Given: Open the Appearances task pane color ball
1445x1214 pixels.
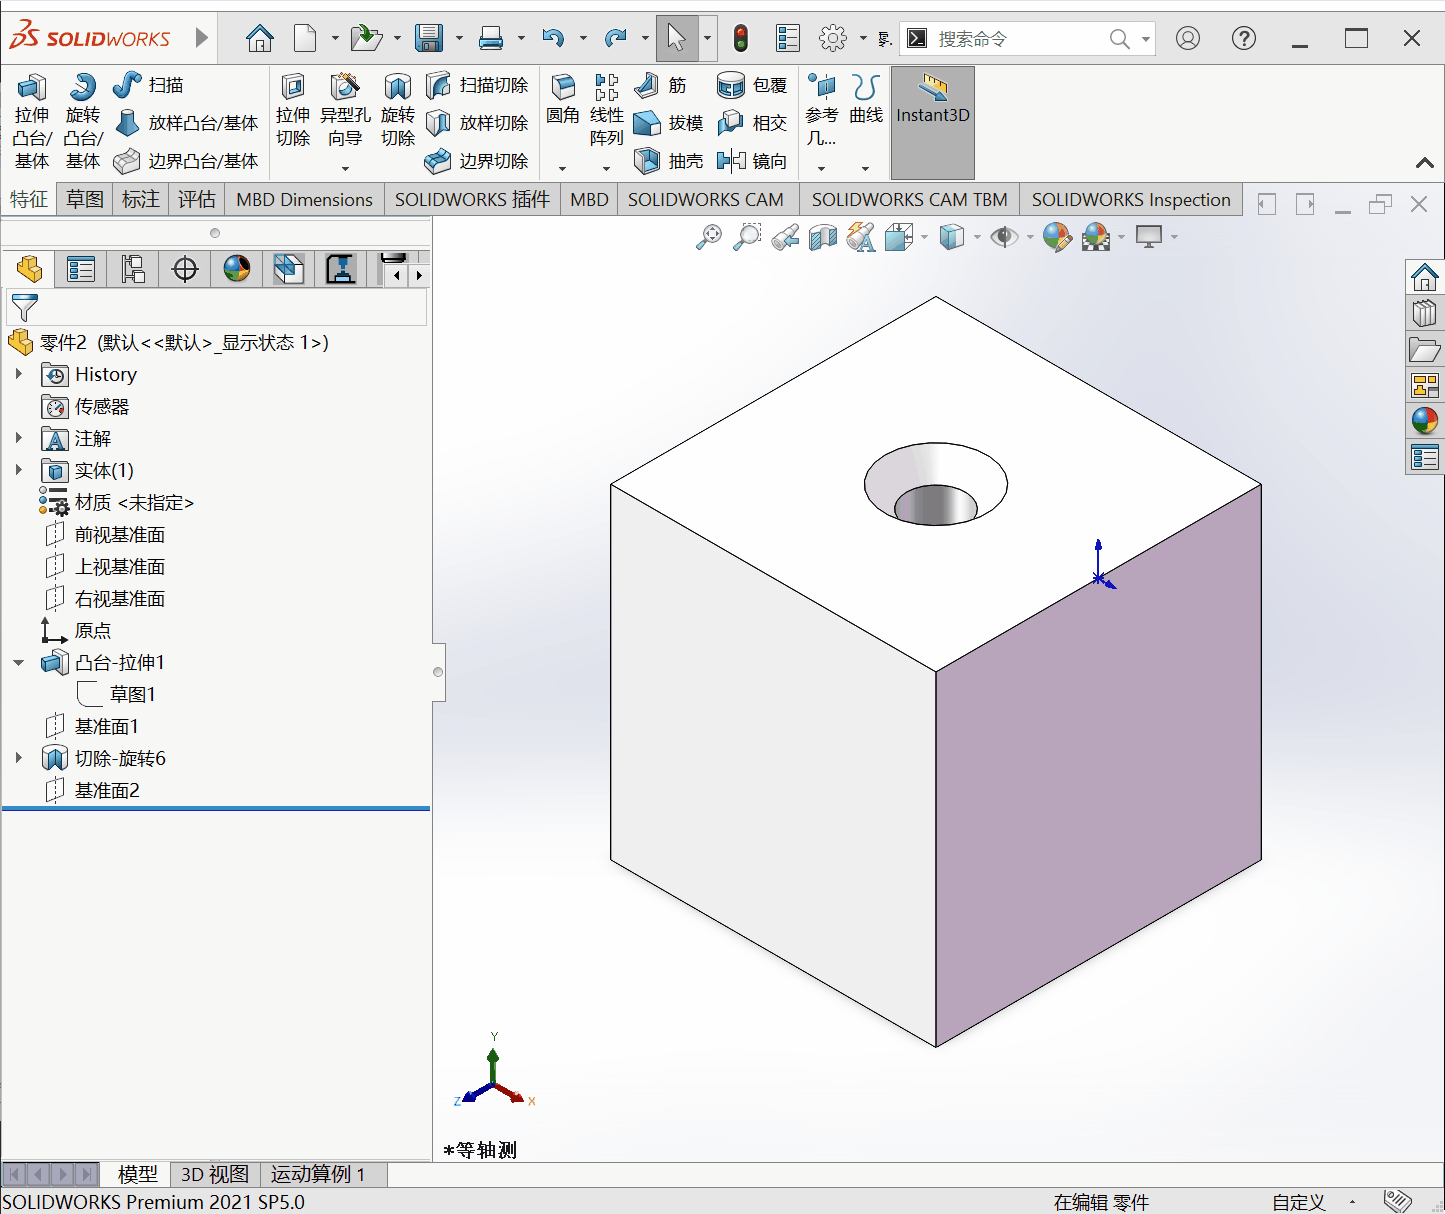Looking at the screenshot, I should (x=1425, y=420).
